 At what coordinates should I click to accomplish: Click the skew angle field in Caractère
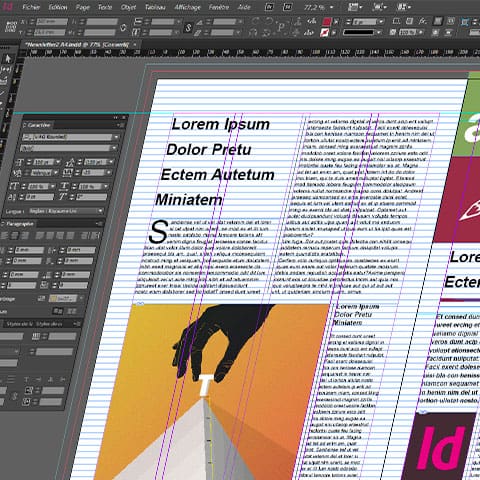coord(91,197)
